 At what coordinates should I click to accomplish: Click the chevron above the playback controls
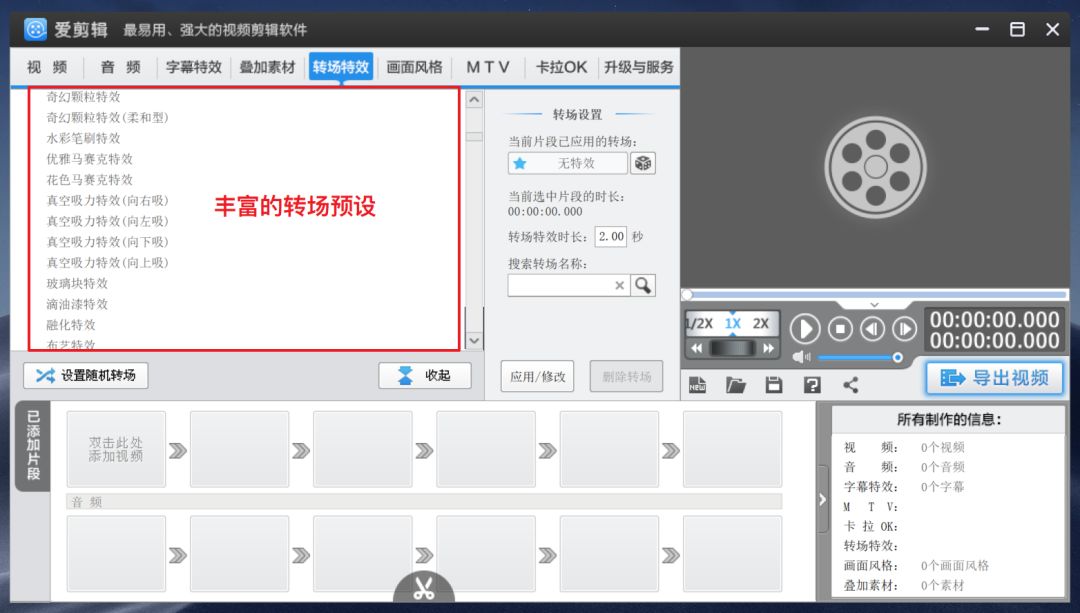[873, 306]
